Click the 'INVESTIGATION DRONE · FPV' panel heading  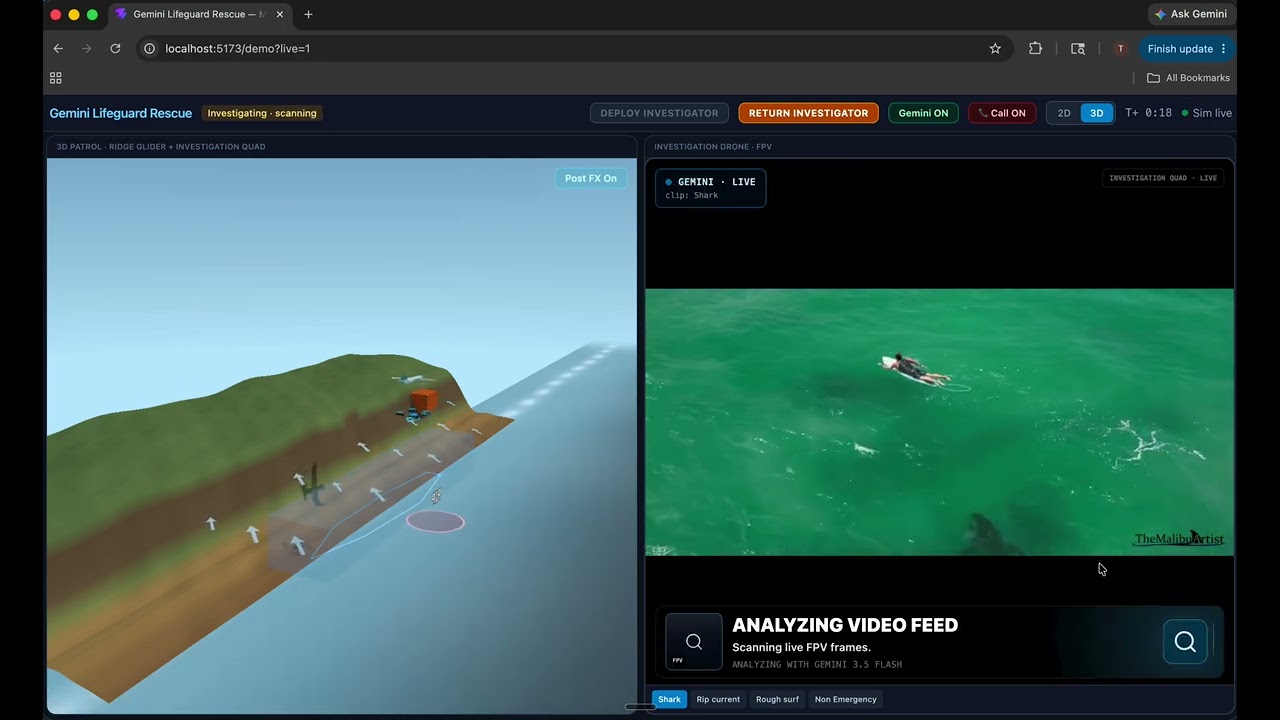click(713, 147)
